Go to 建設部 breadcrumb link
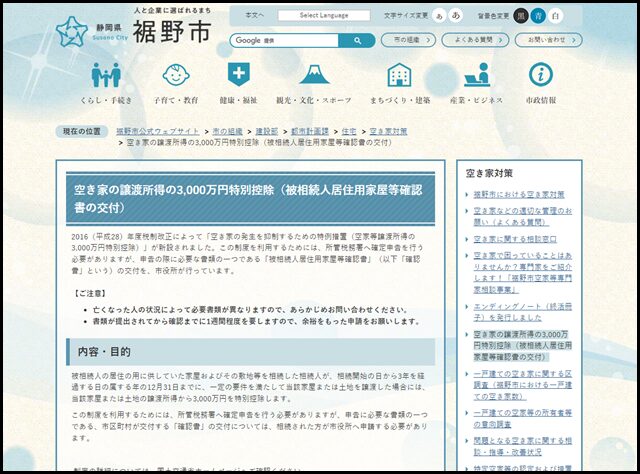 [x=267, y=131]
